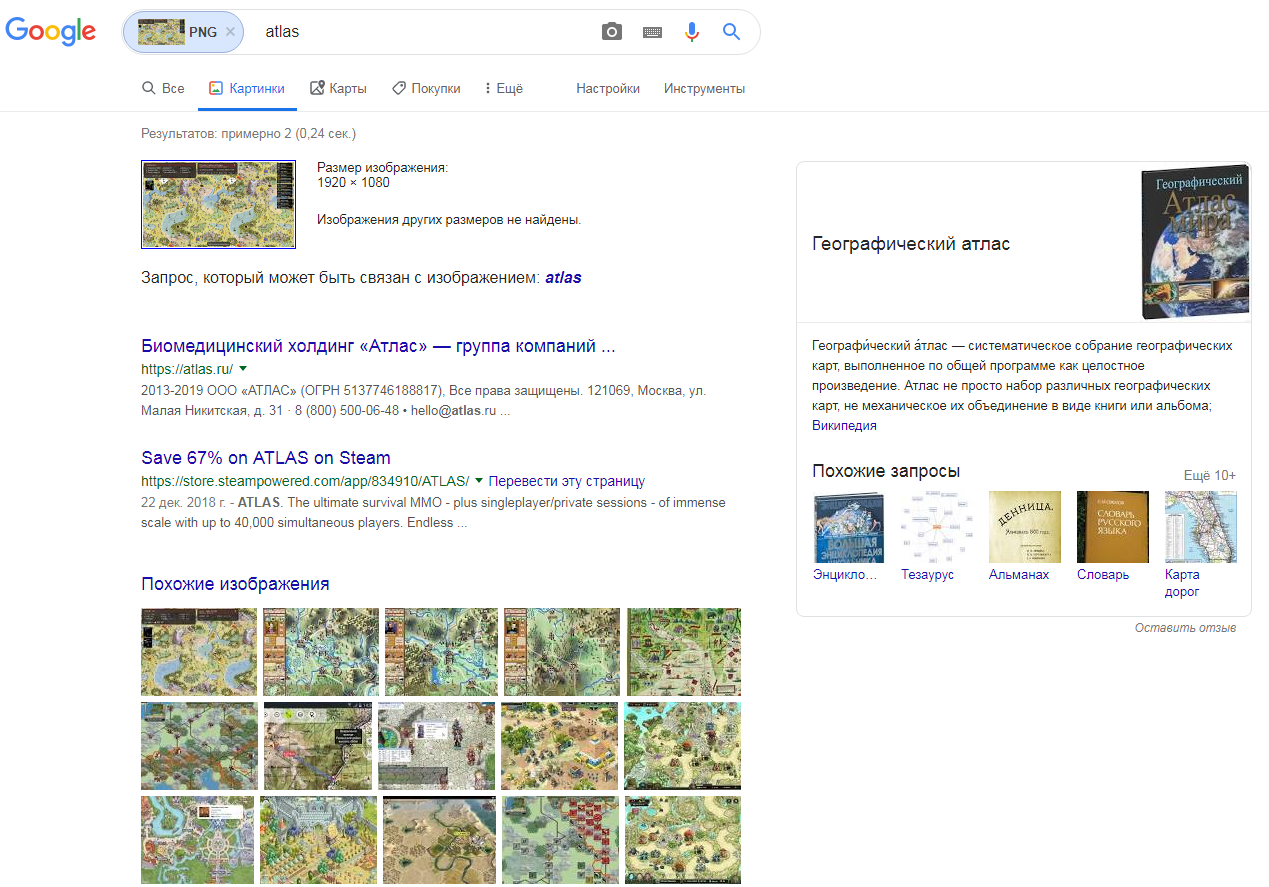This screenshot has height=887, width=1269.
Task: Remove the PNG image chip from search
Action: pos(230,32)
